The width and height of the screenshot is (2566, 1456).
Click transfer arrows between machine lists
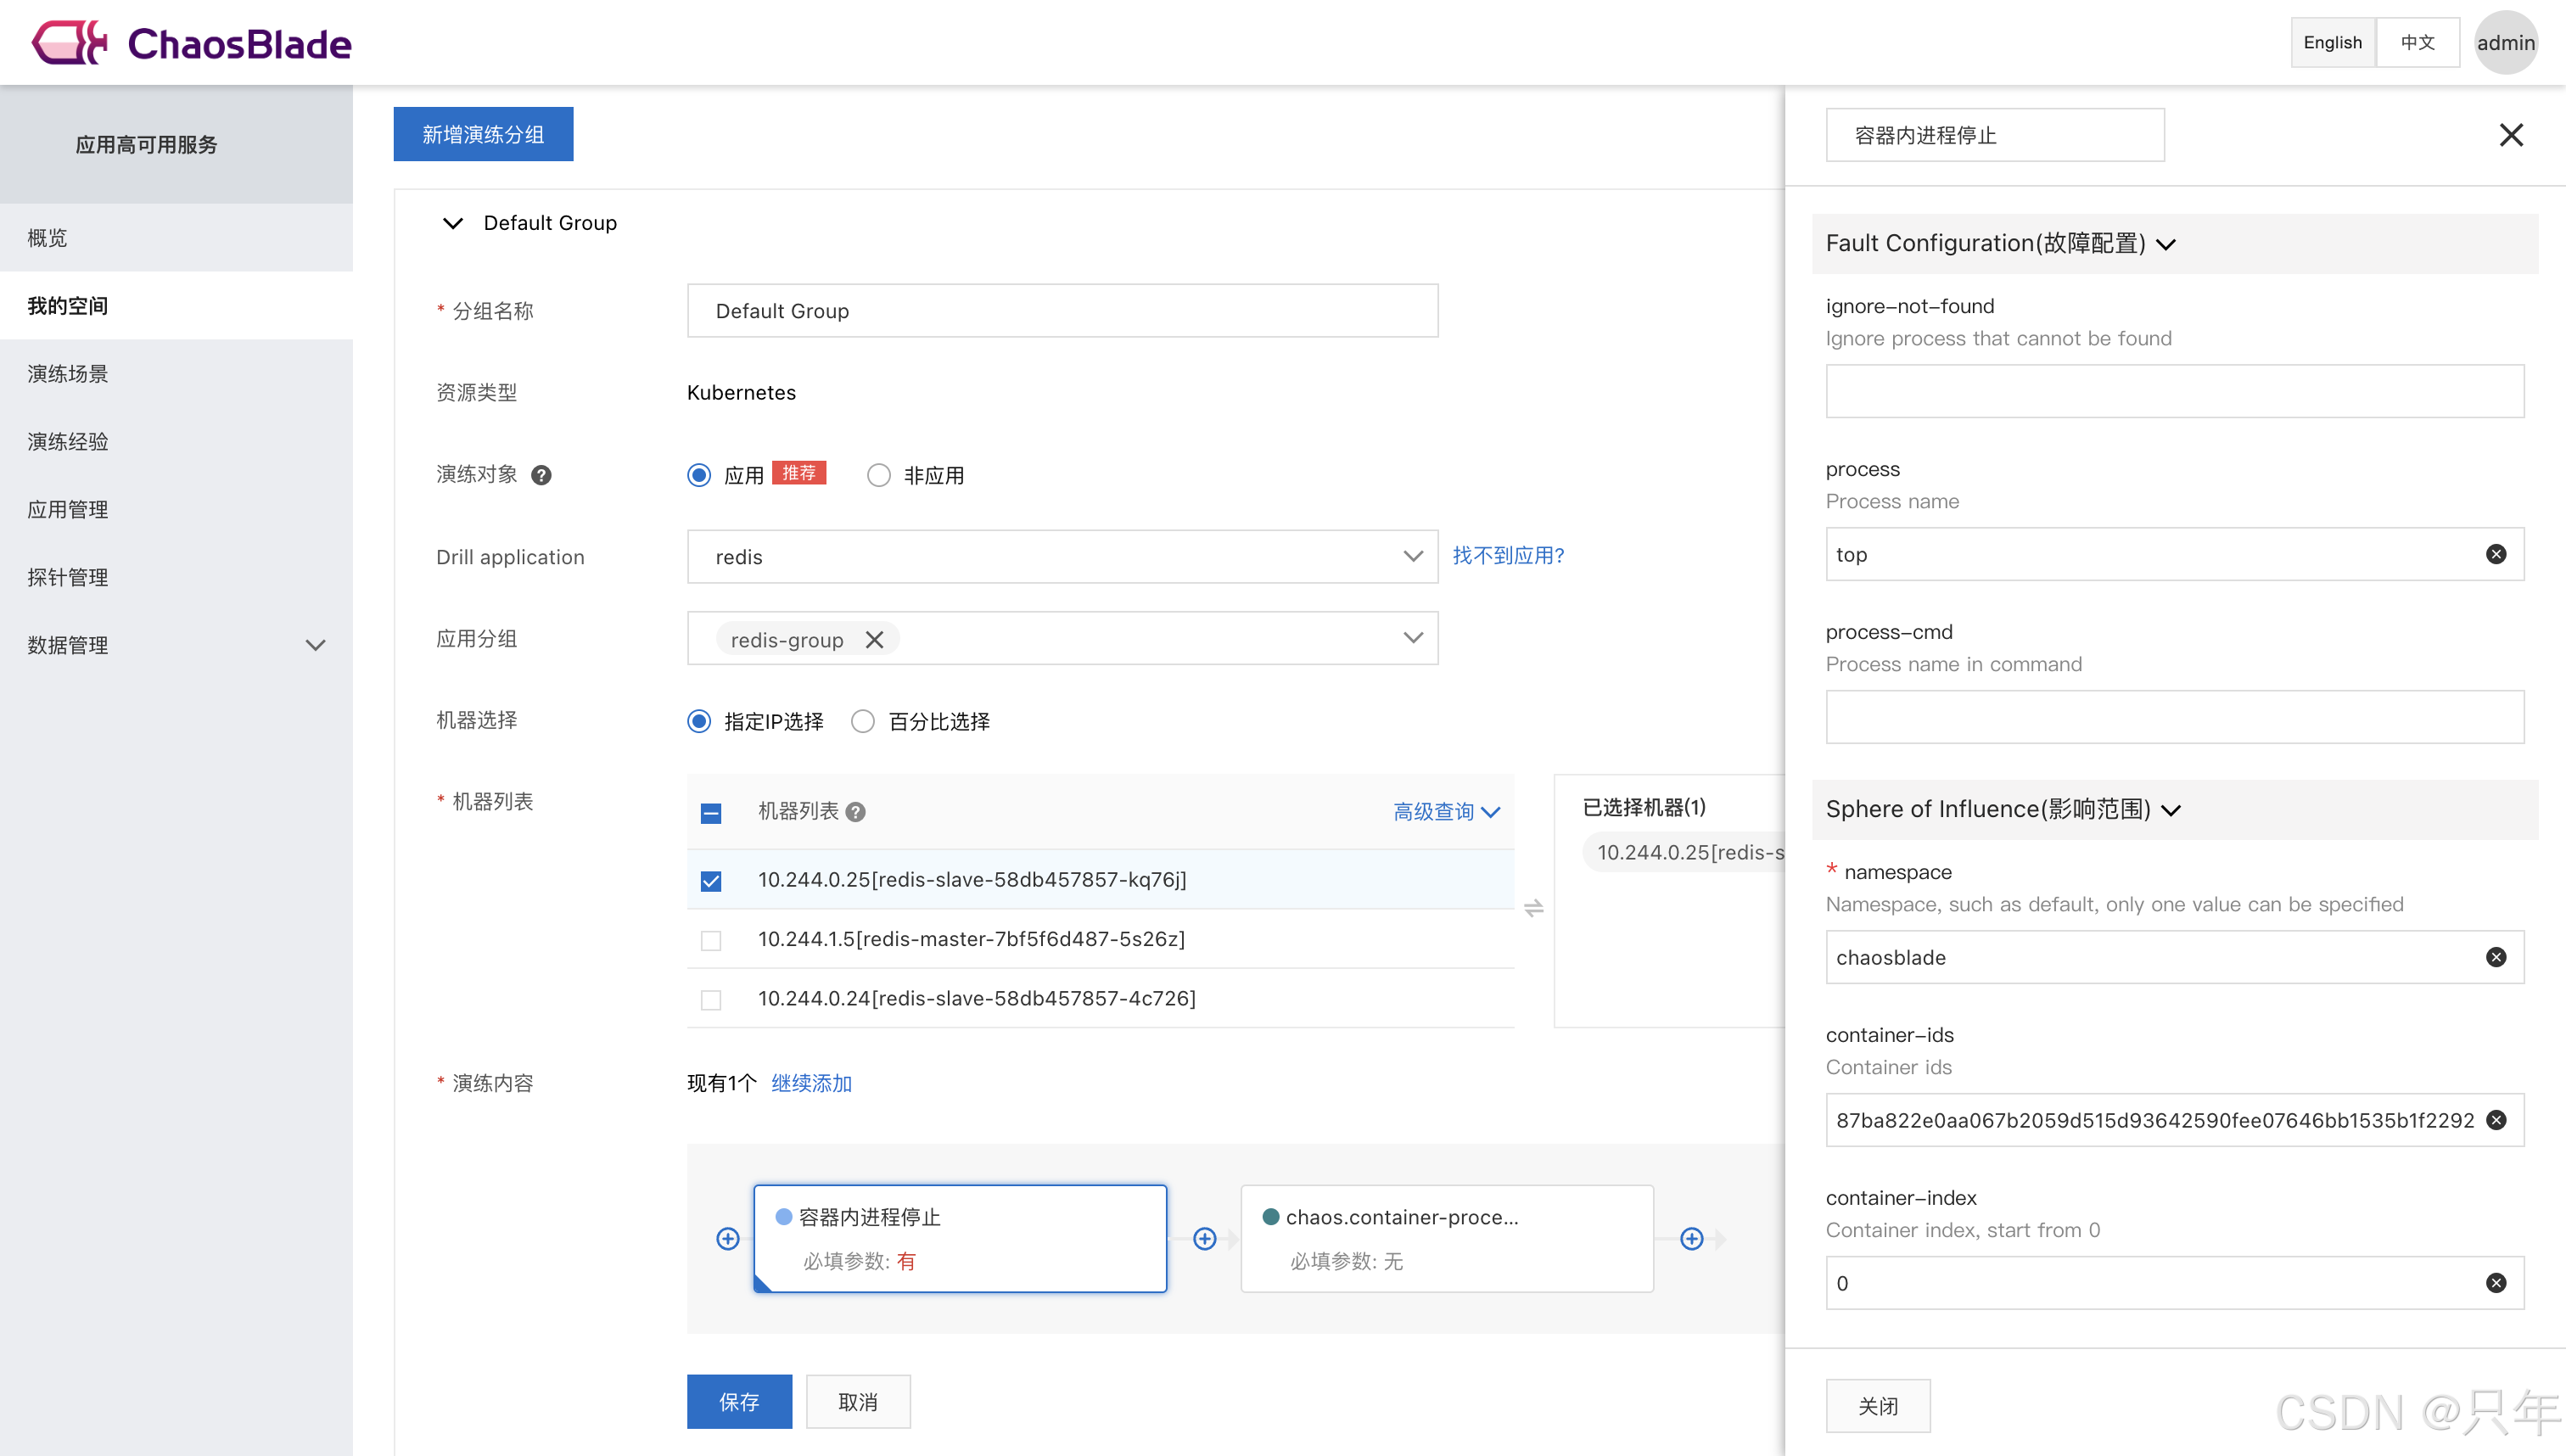point(1533,908)
